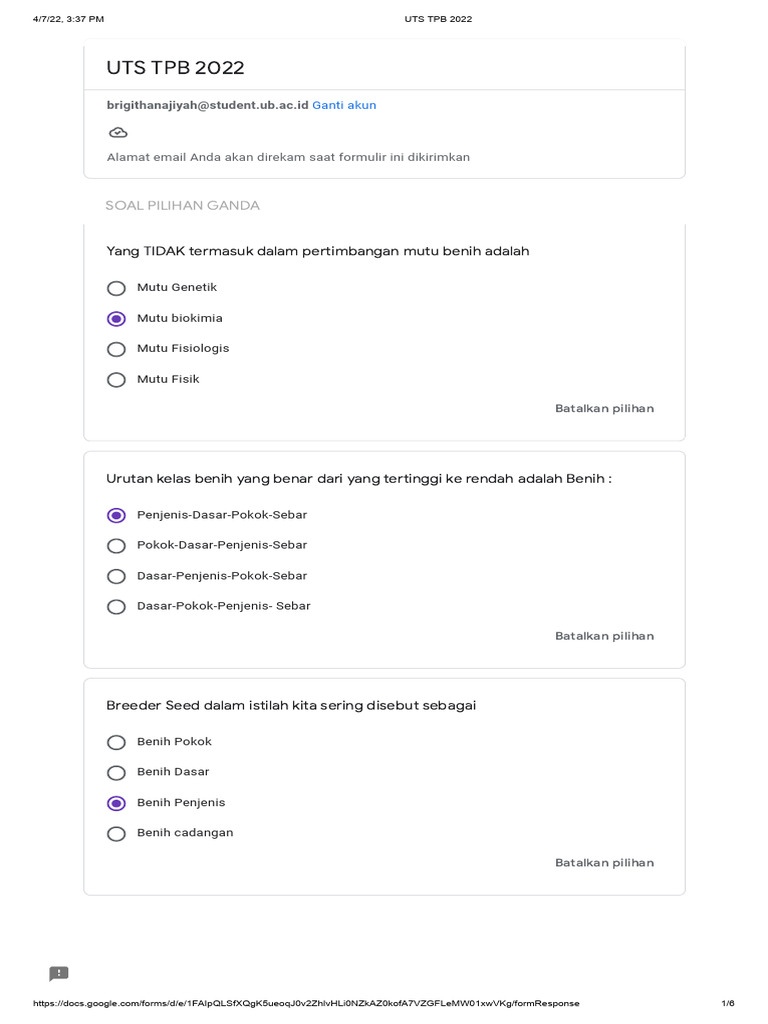Pick the Benih cadangan option
The height and width of the screenshot is (1024, 768).
click(x=117, y=834)
